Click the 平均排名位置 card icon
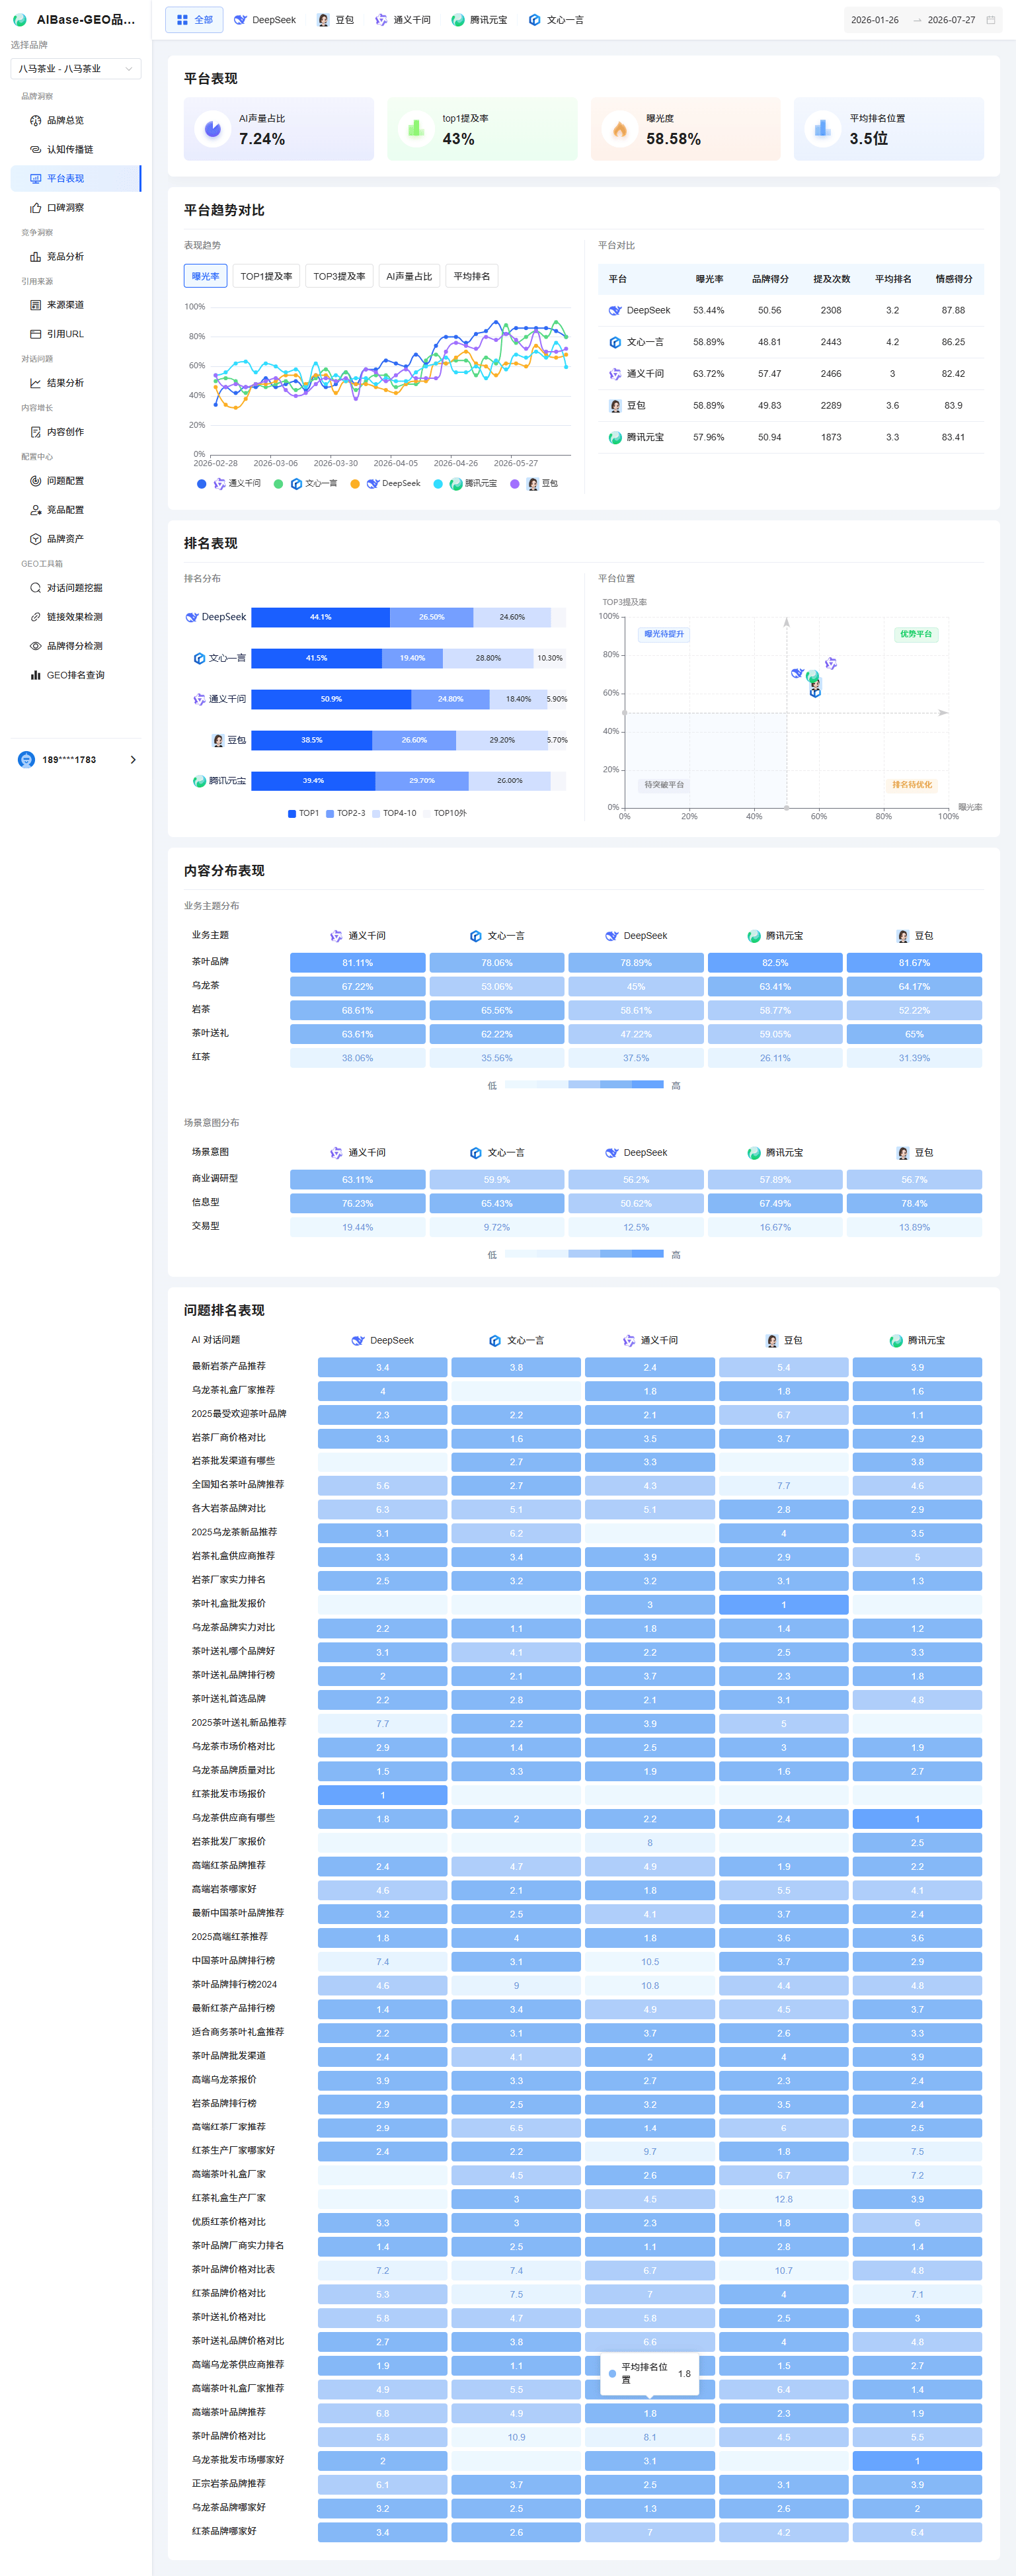Screen dimensions: 1016x2576 point(822,129)
